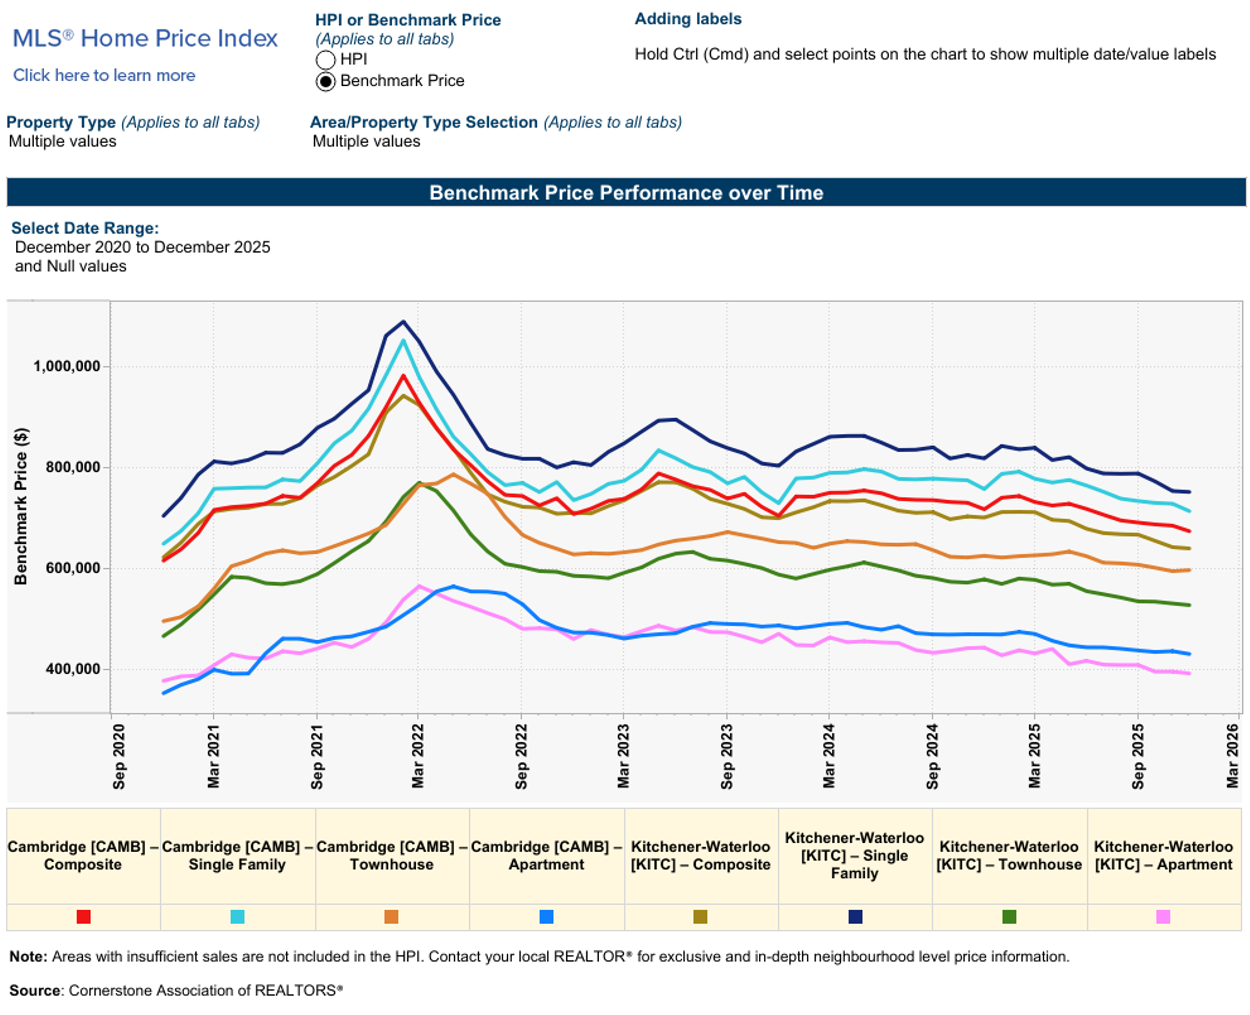Select the Kitchener-Waterloo Apartment legend label
This screenshot has height=1015, width=1250.
click(1163, 856)
